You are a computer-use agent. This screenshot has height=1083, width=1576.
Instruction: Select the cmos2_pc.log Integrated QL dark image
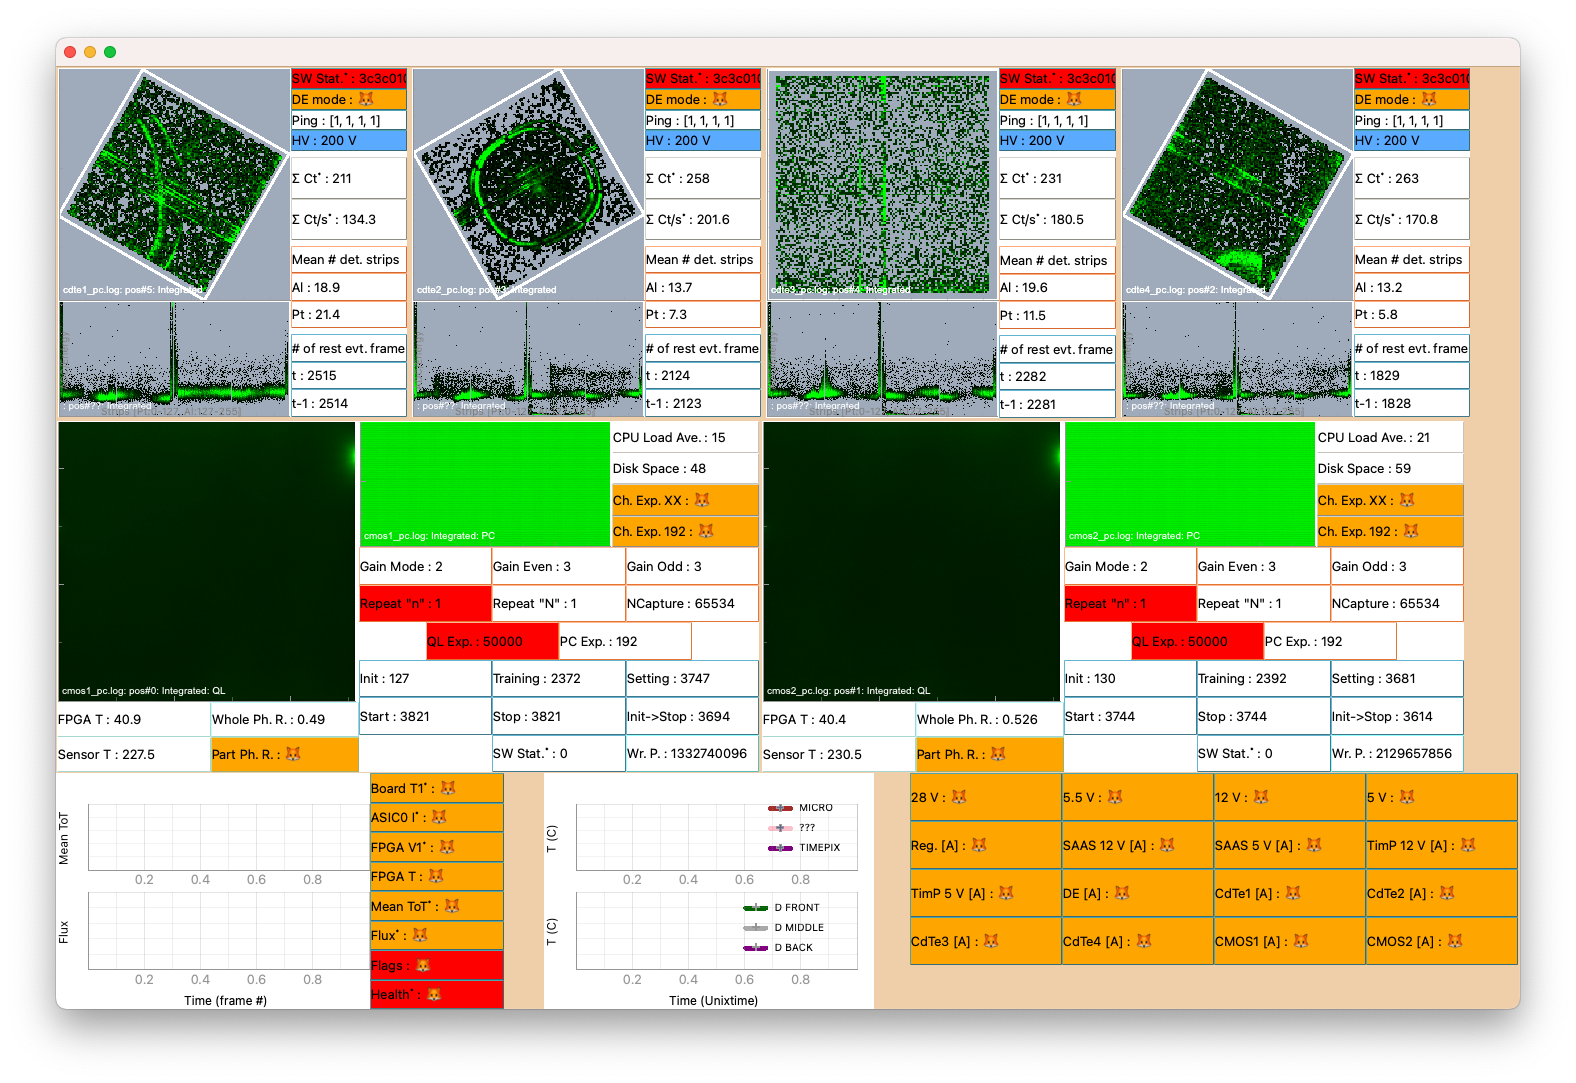coord(911,561)
